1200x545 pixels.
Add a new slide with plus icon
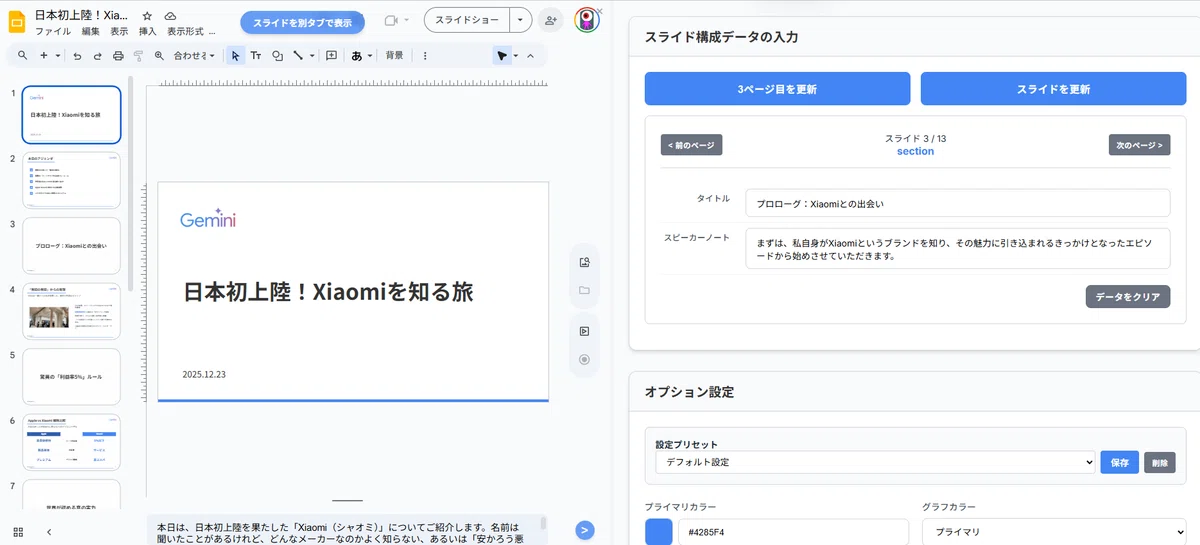pos(43,56)
